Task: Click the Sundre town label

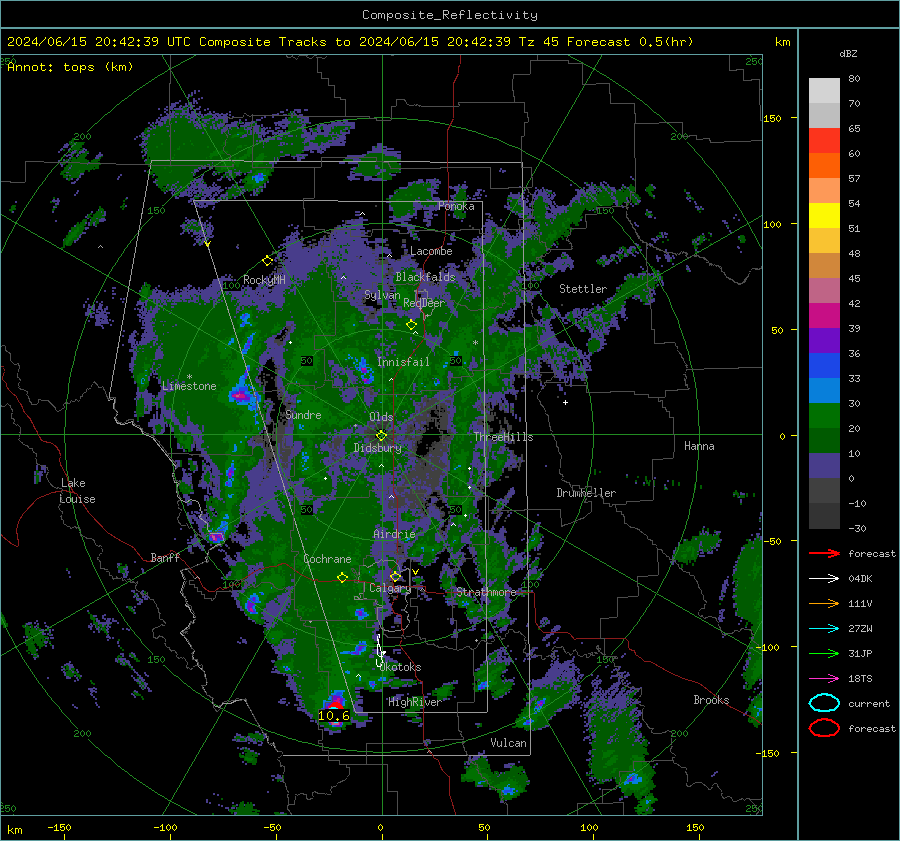Action: coord(303,414)
